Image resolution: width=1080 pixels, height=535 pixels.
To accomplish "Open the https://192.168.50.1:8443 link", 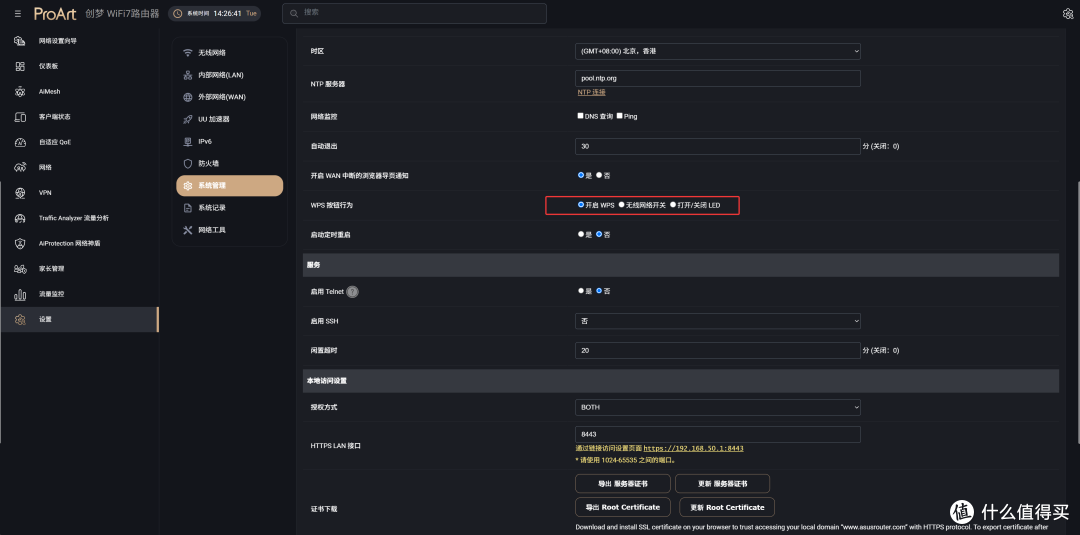I will pos(693,448).
